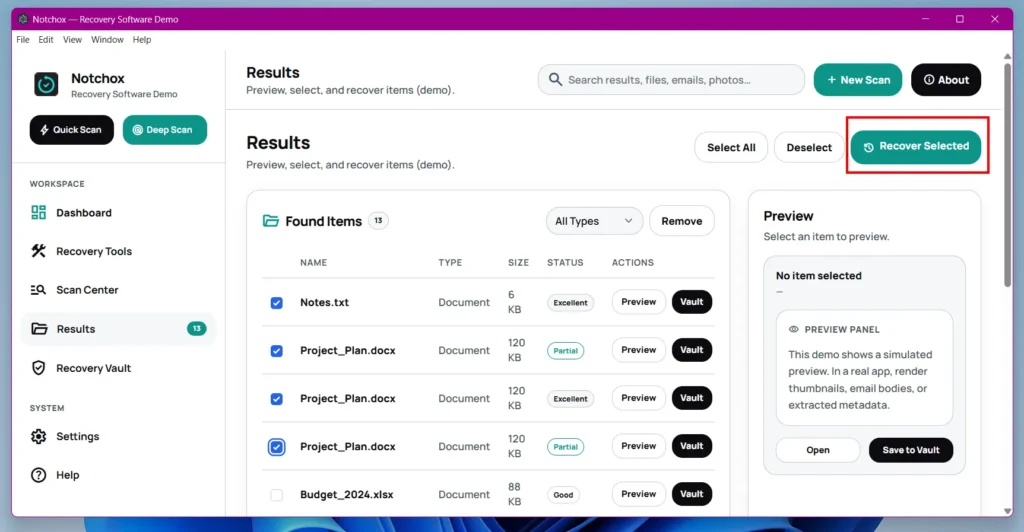This screenshot has height=532, width=1024.
Task: Toggle the Notes.txt checkbox
Action: coord(276,303)
